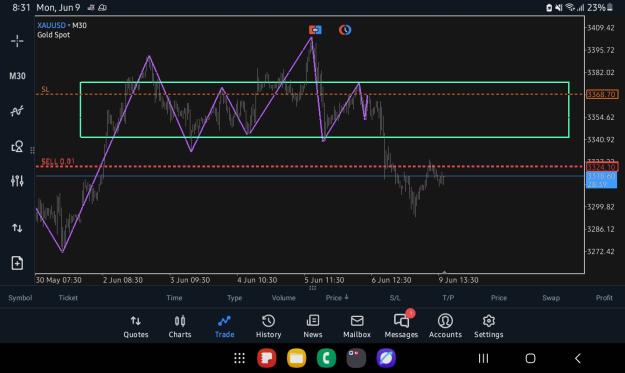Click the 3324.30 sell price tag
The image size is (625, 373).
pos(602,167)
